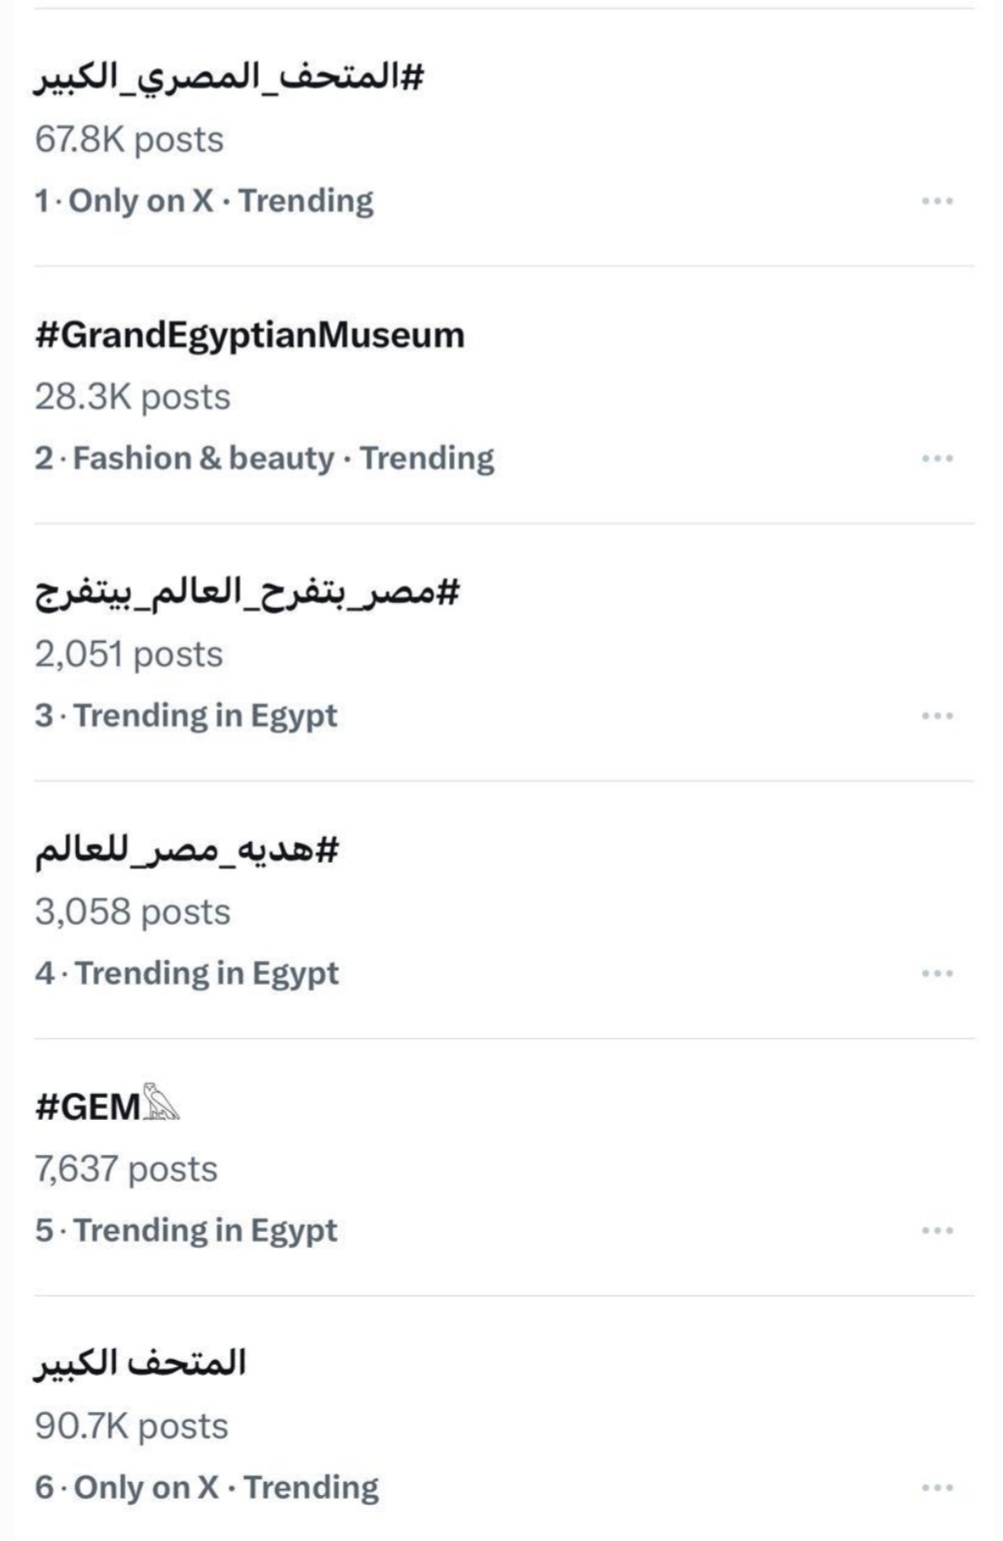This screenshot has height=1541, width=1003.
Task: Open more options for #GEM trend
Action: click(x=936, y=1230)
